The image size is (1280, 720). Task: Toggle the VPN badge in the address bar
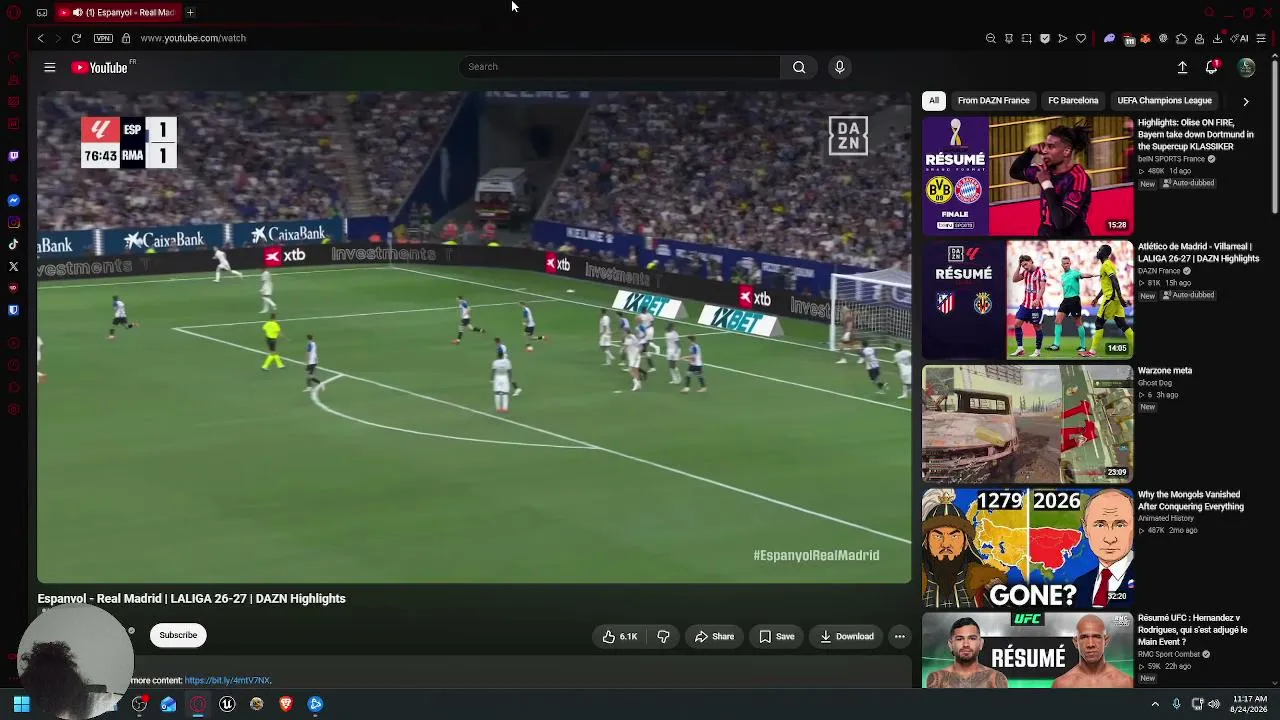point(103,38)
